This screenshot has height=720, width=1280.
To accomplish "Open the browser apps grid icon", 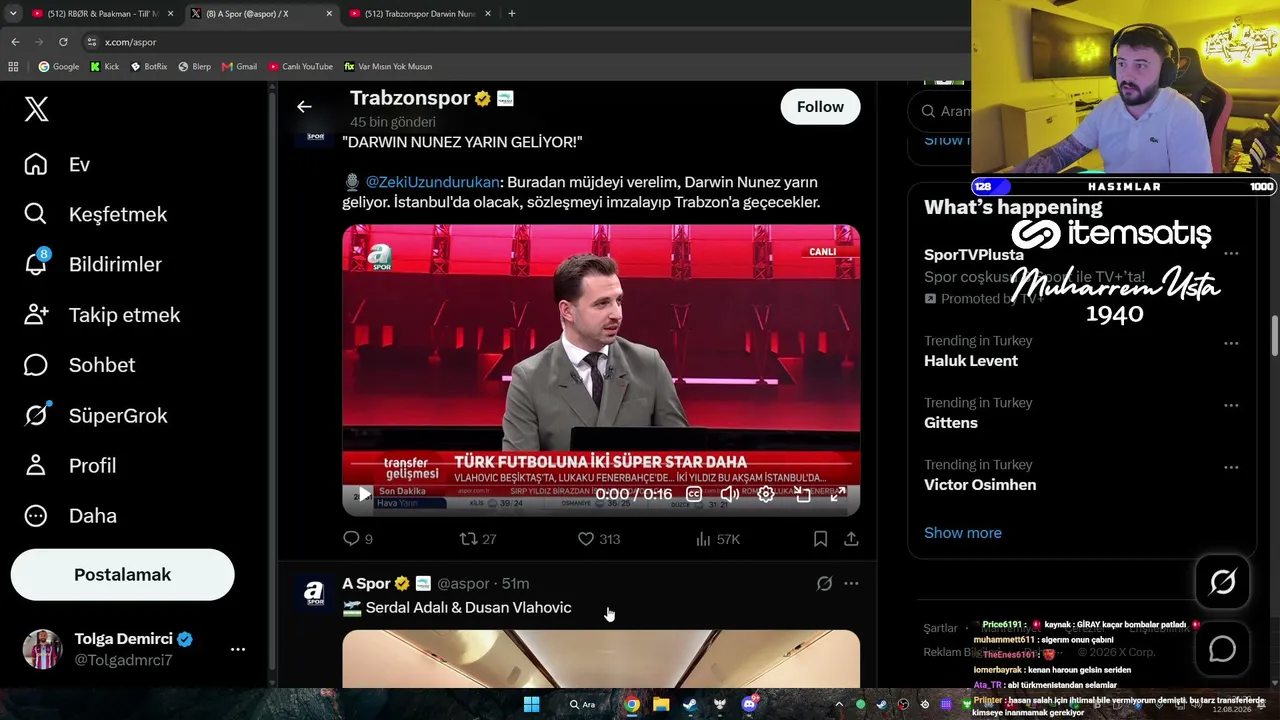I will coord(13,67).
